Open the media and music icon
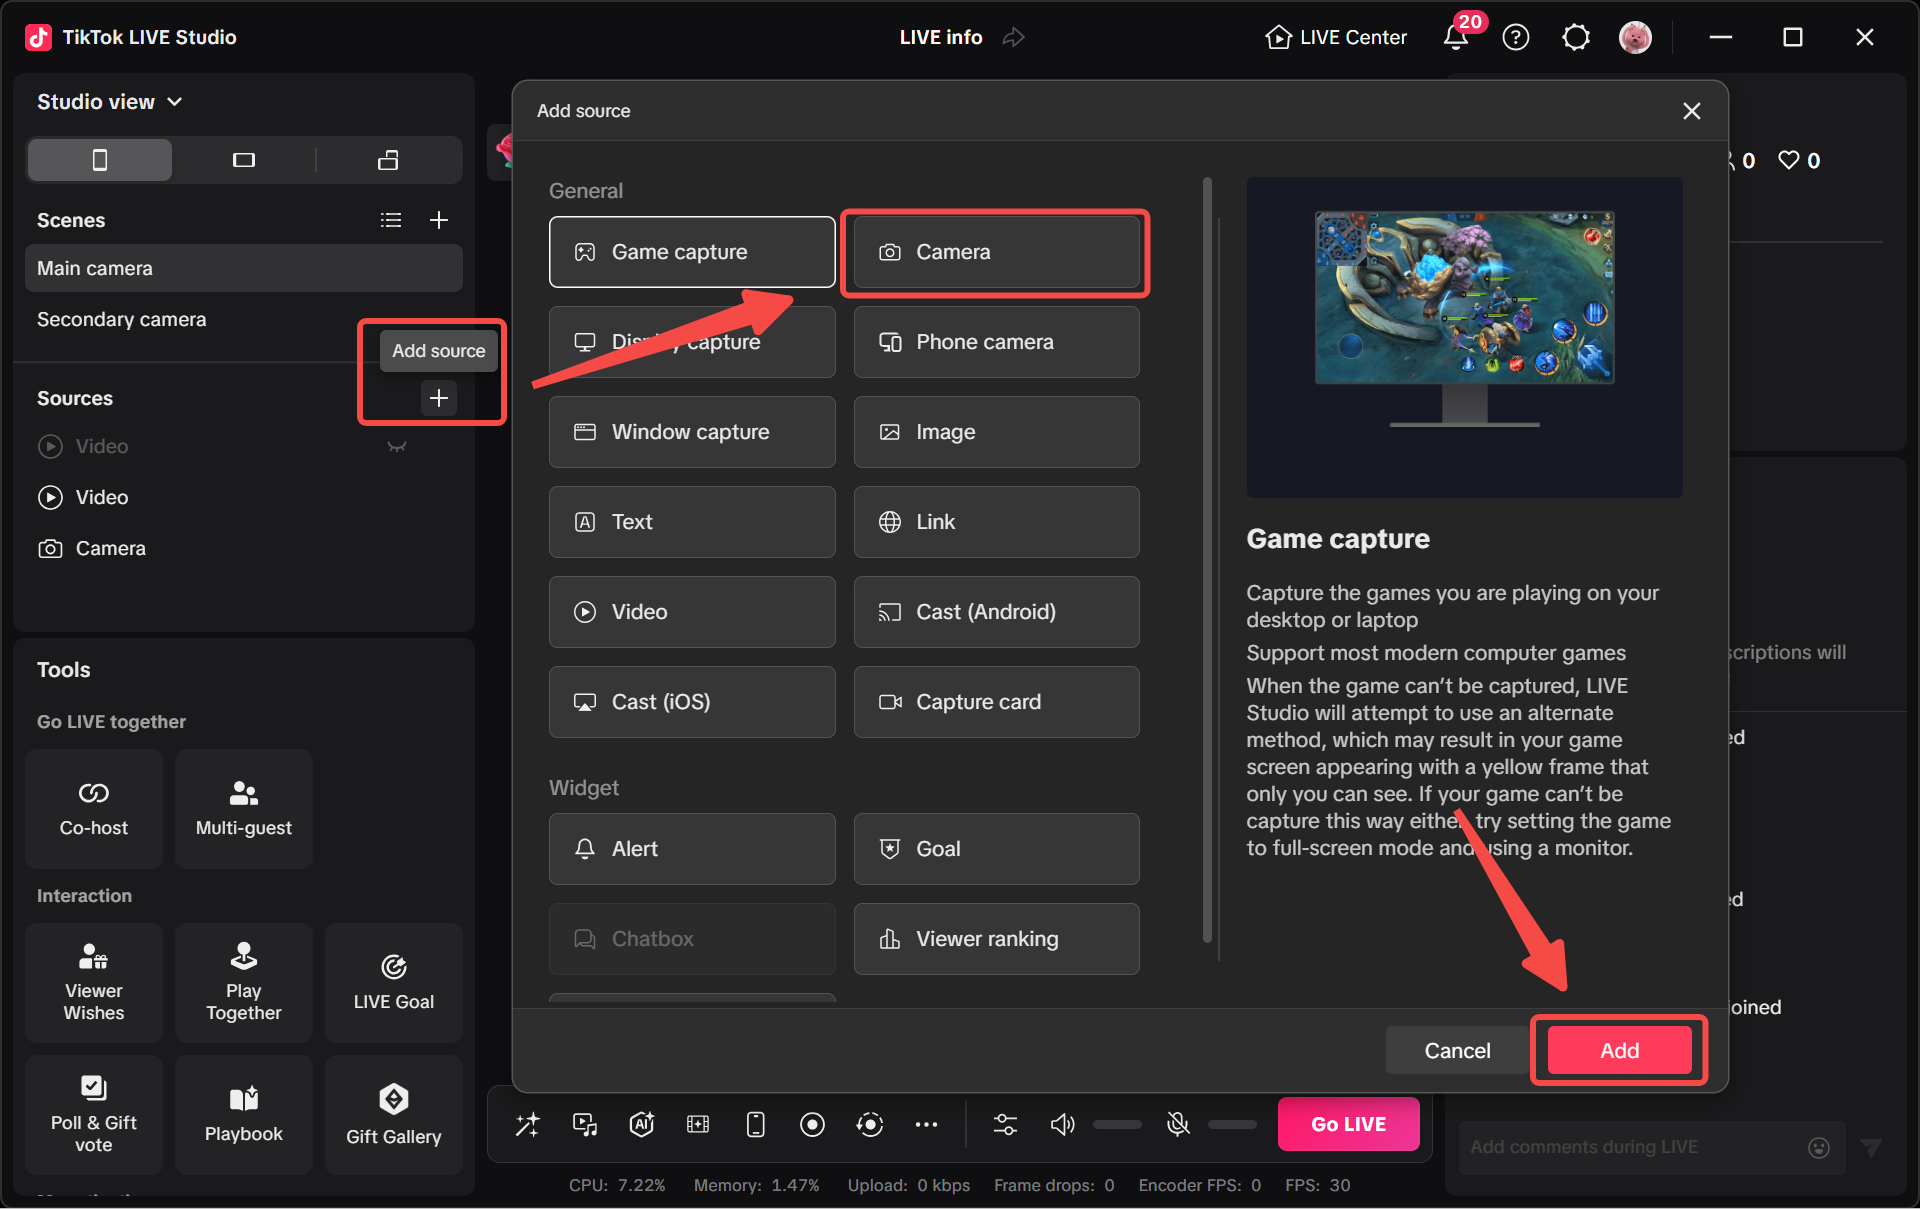The image size is (1920, 1209). [x=584, y=1124]
